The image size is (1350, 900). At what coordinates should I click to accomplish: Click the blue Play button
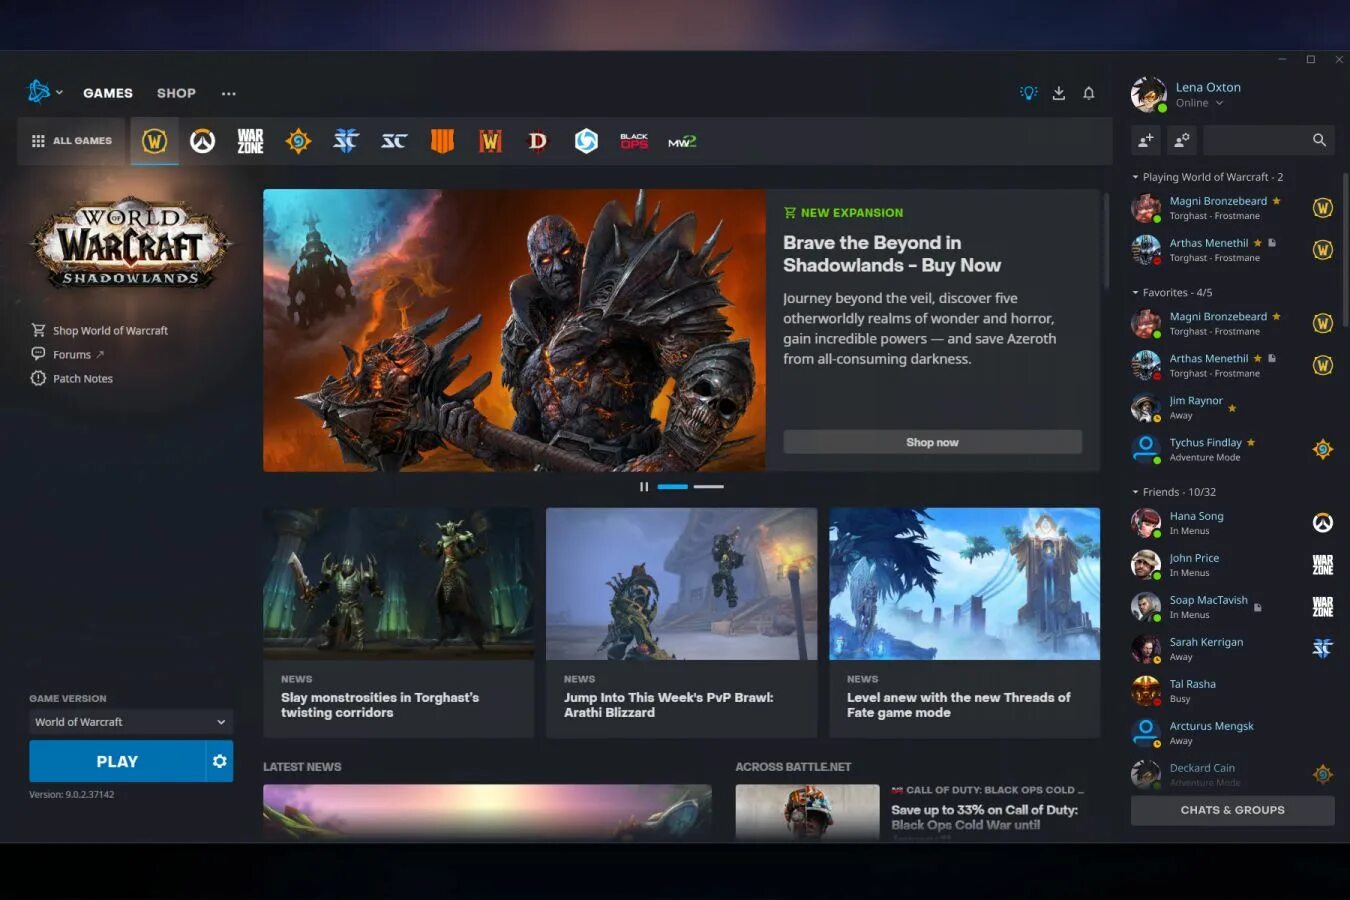click(117, 761)
